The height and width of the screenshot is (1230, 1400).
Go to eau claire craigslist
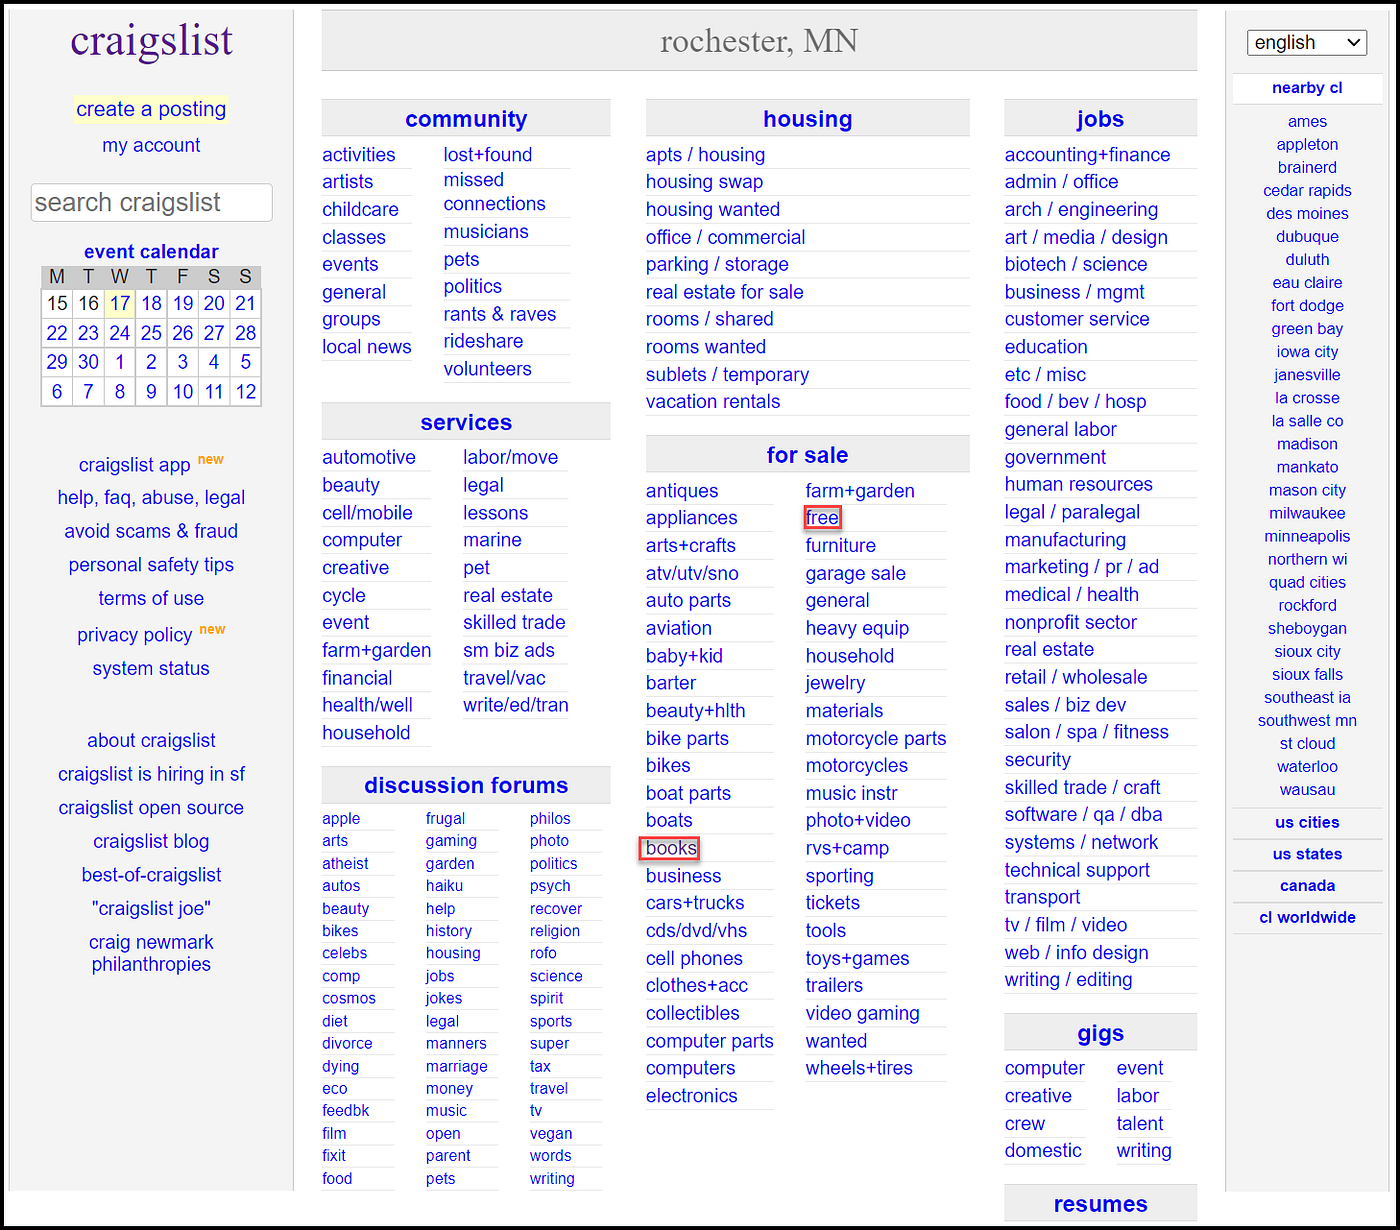click(x=1307, y=283)
